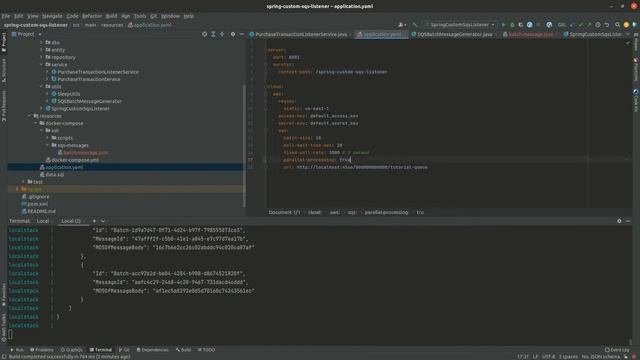Select opened file with the locate target icon
Screen dimensions: 640x360
(x=204, y=34)
